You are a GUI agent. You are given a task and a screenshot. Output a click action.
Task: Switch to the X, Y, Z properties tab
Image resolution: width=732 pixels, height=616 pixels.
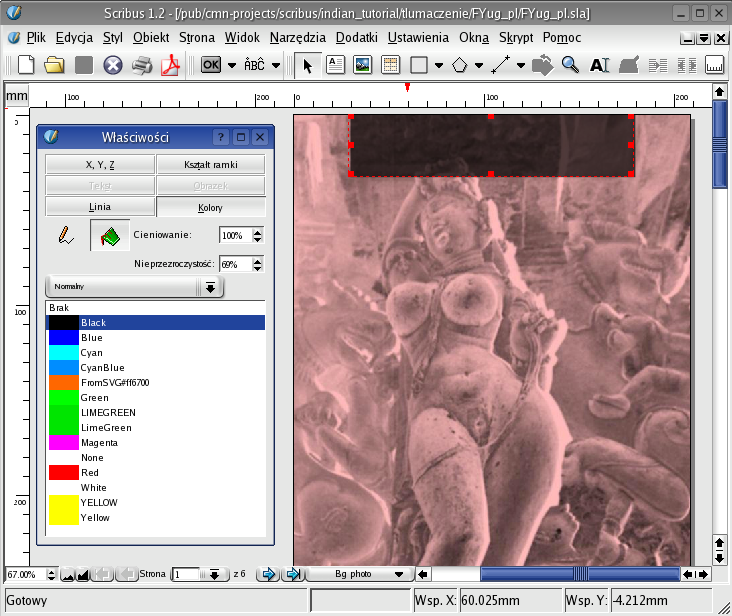(100, 164)
